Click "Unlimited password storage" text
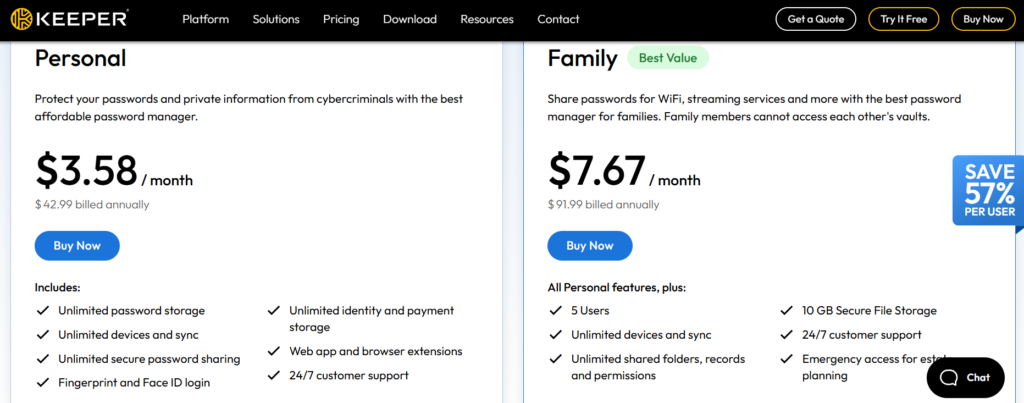The height and width of the screenshot is (403, 1024). click(131, 310)
